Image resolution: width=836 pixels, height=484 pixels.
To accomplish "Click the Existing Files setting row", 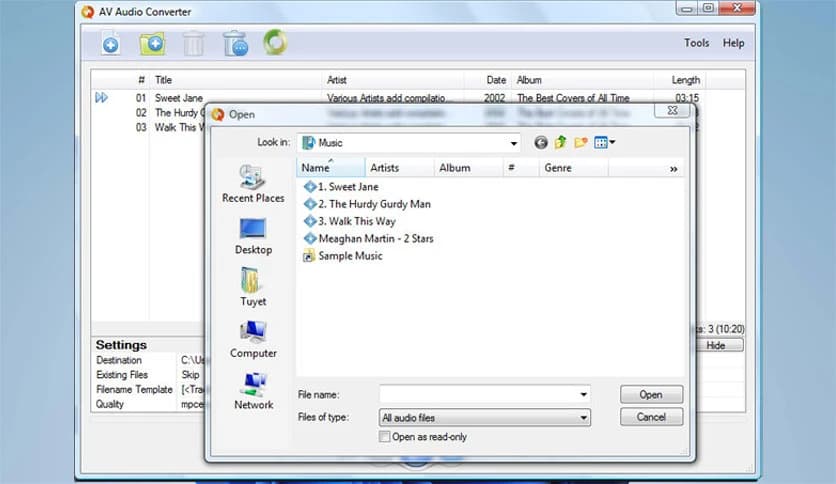I will point(150,375).
